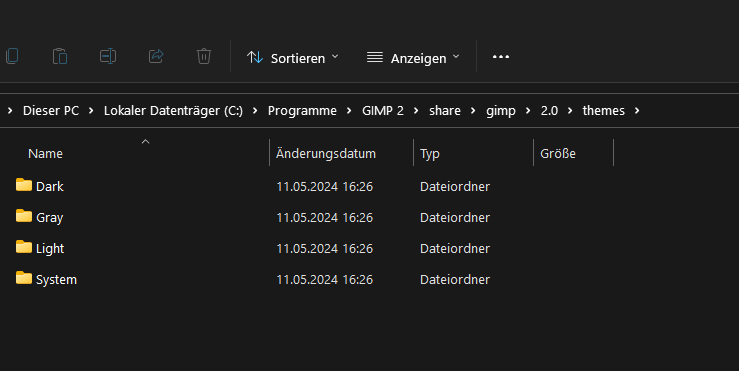Expand chevron after Dieser PC
The height and width of the screenshot is (371, 739).
tap(91, 111)
